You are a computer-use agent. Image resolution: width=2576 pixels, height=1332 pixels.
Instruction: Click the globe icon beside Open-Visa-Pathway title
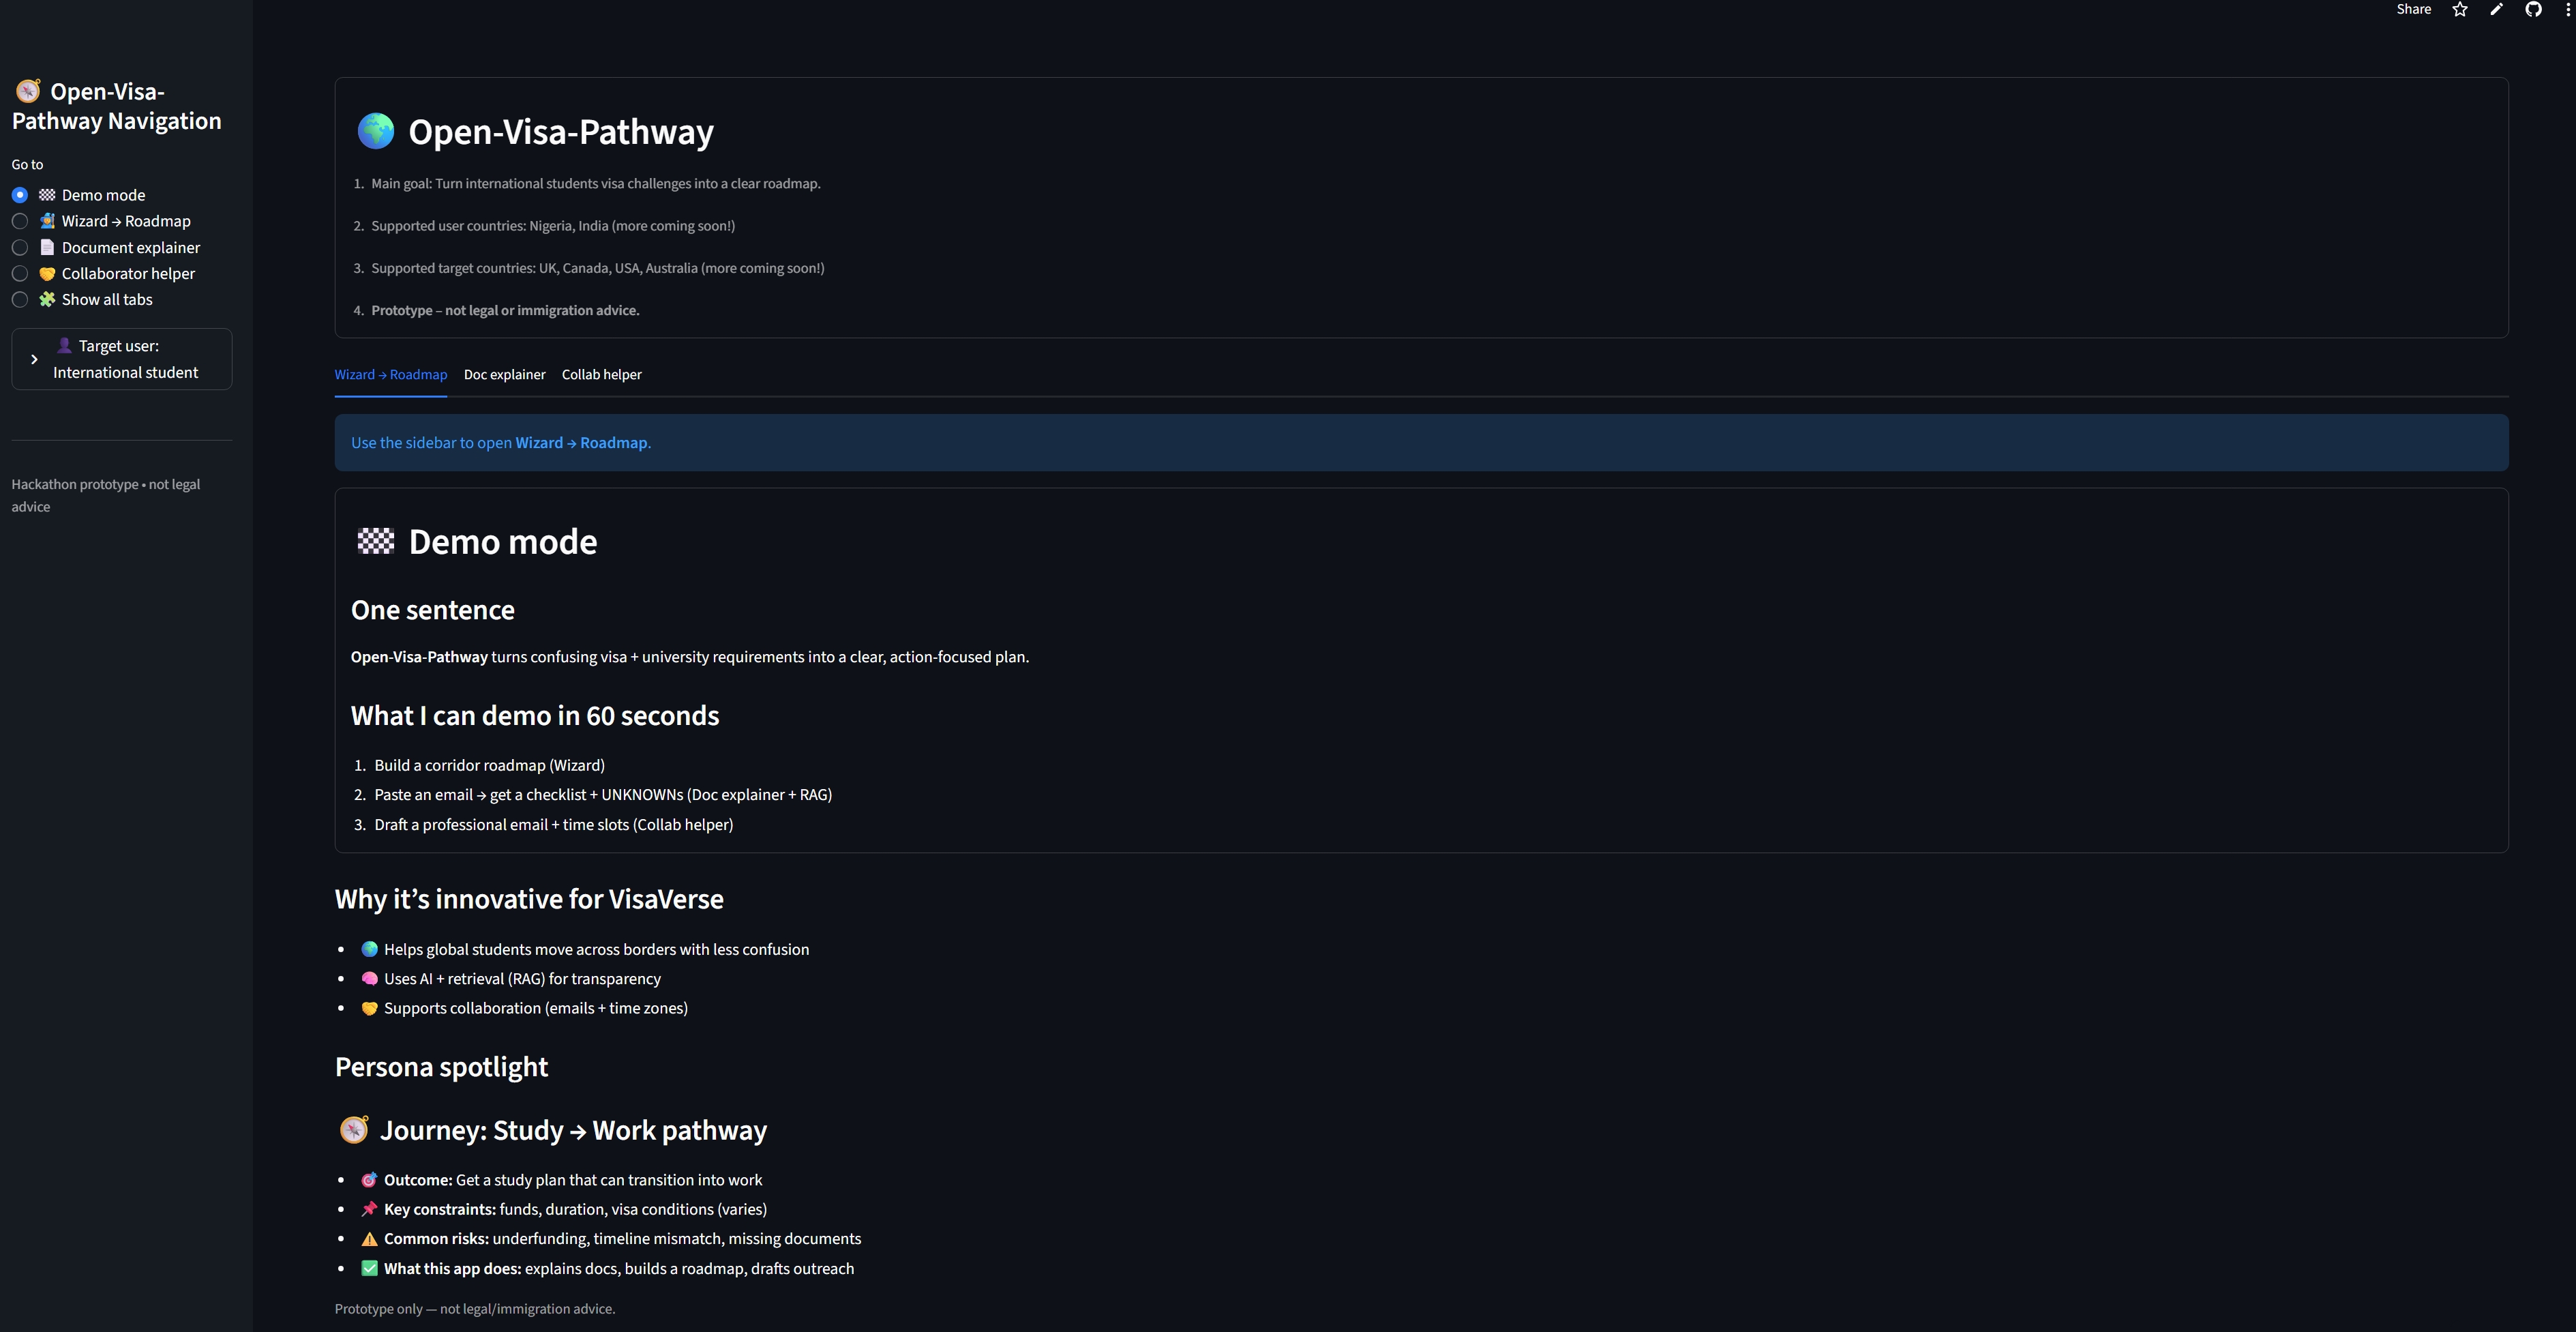point(376,131)
